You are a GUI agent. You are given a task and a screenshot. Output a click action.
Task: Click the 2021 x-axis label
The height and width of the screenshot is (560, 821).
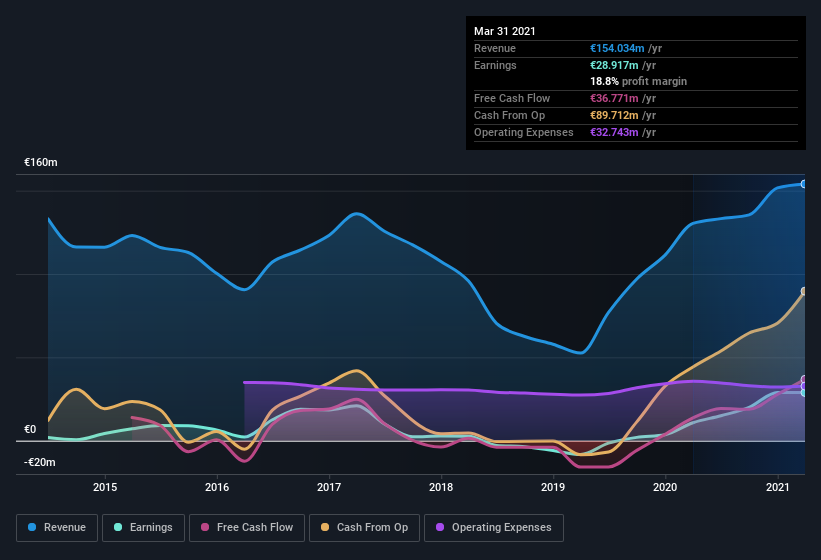[778, 487]
